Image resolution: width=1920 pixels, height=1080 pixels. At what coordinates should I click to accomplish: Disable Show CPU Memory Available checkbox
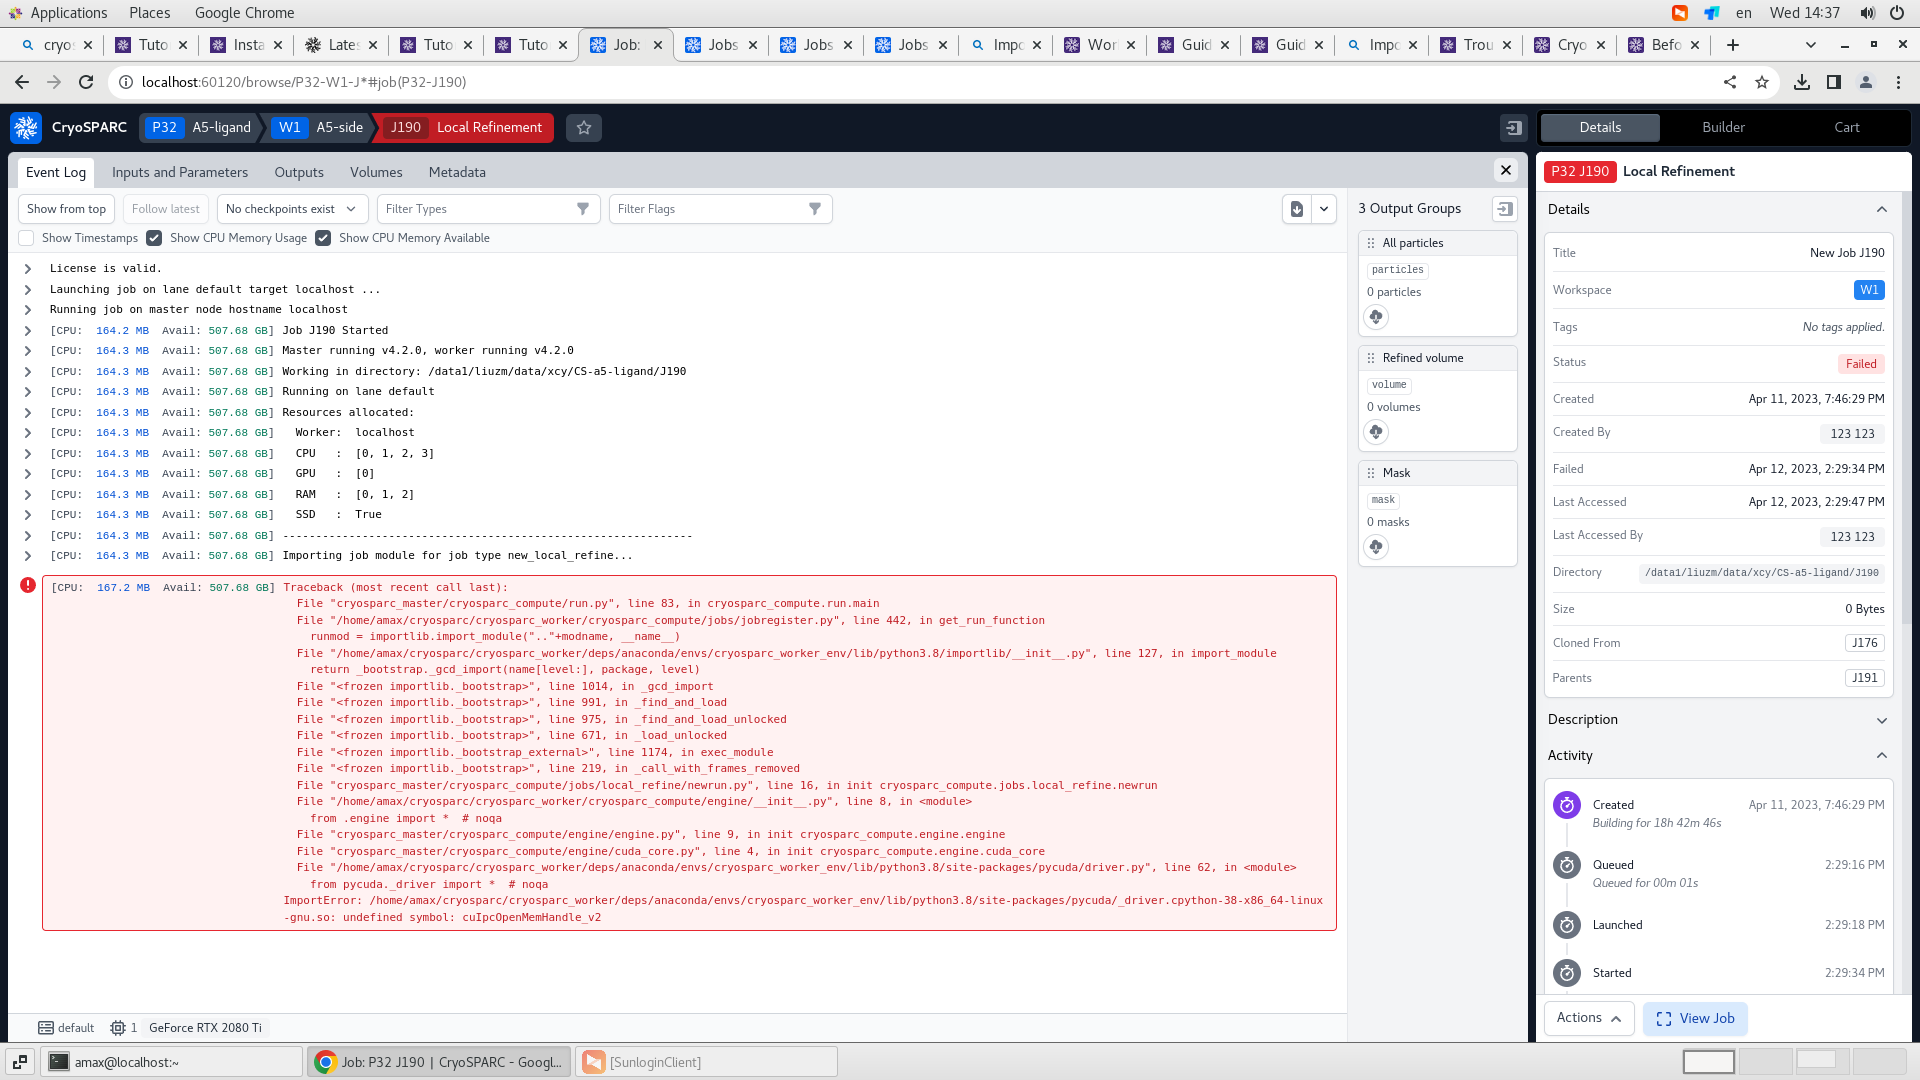click(x=323, y=238)
